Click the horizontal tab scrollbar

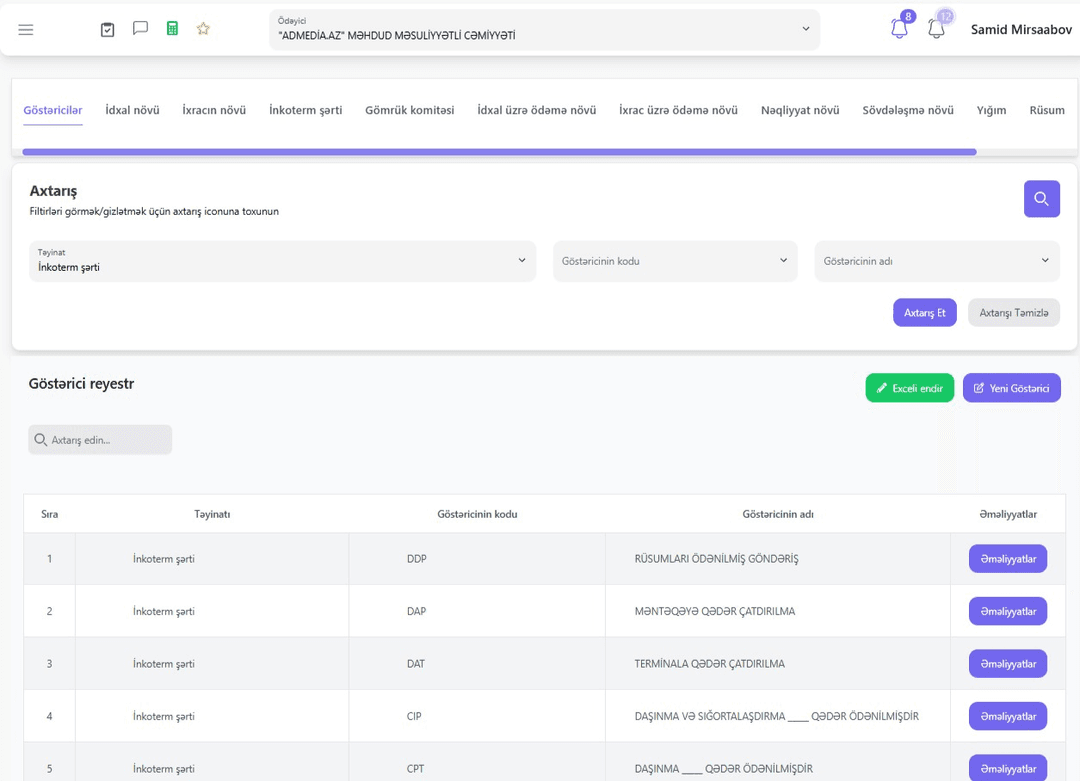coord(499,152)
